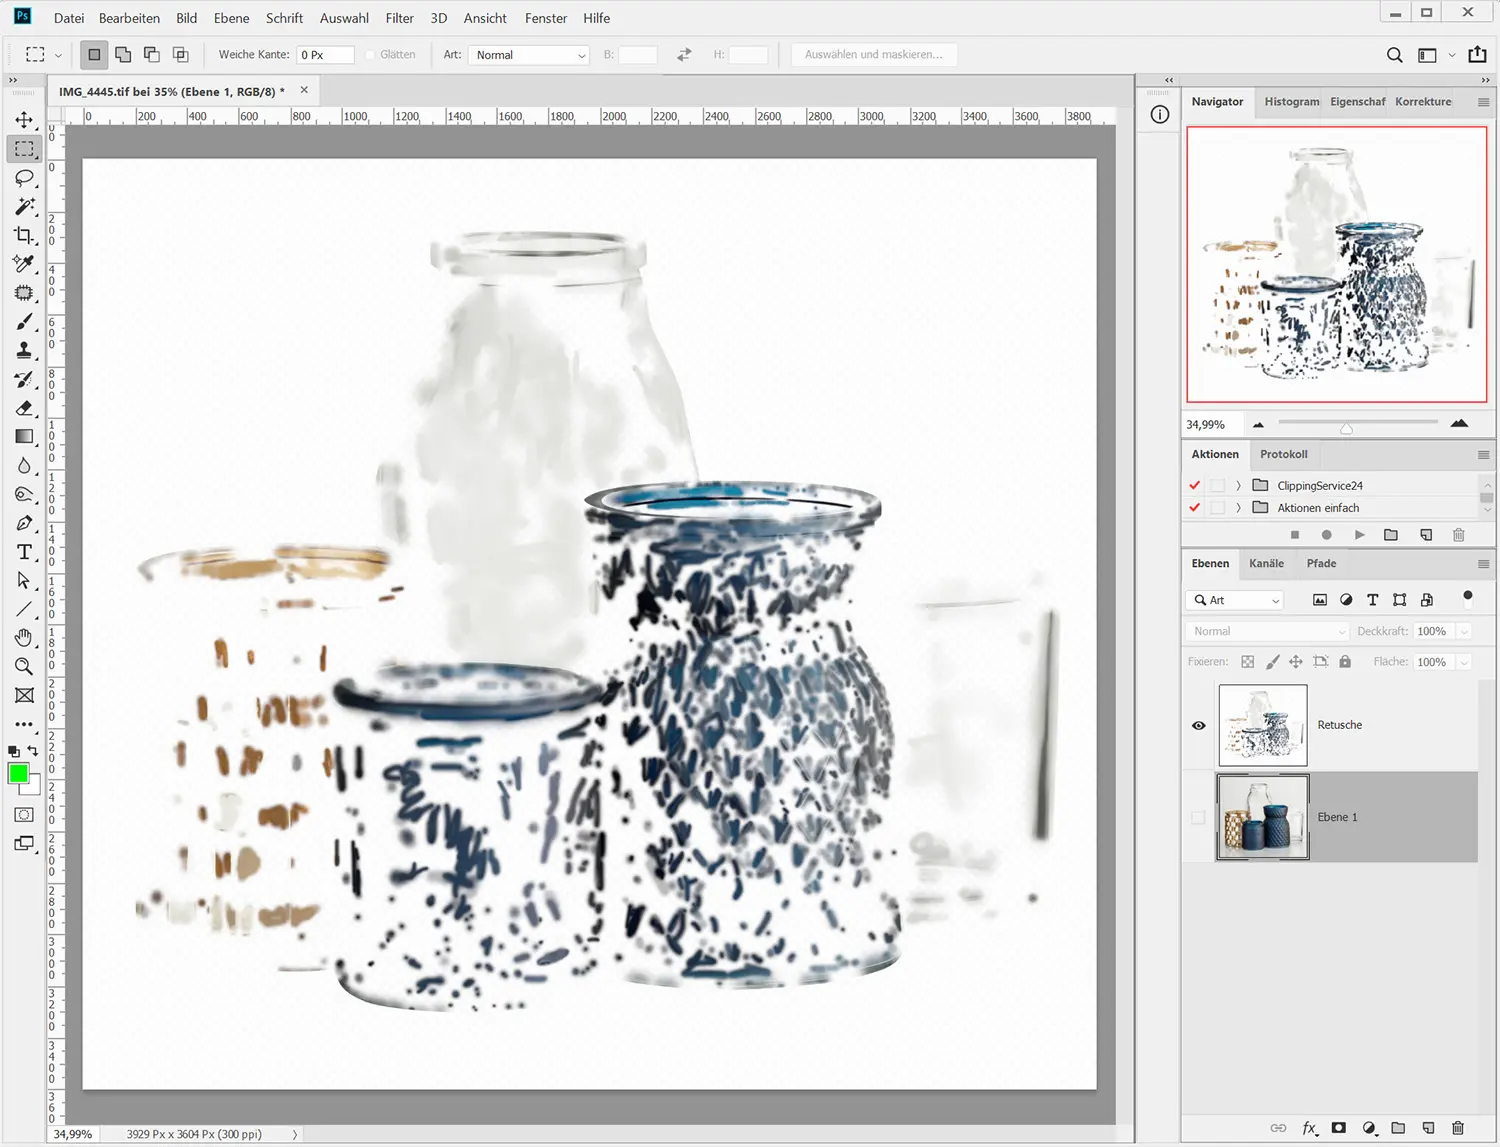This screenshot has height=1147, width=1500.
Task: Click the green foreground color swatch
Action: (x=18, y=773)
